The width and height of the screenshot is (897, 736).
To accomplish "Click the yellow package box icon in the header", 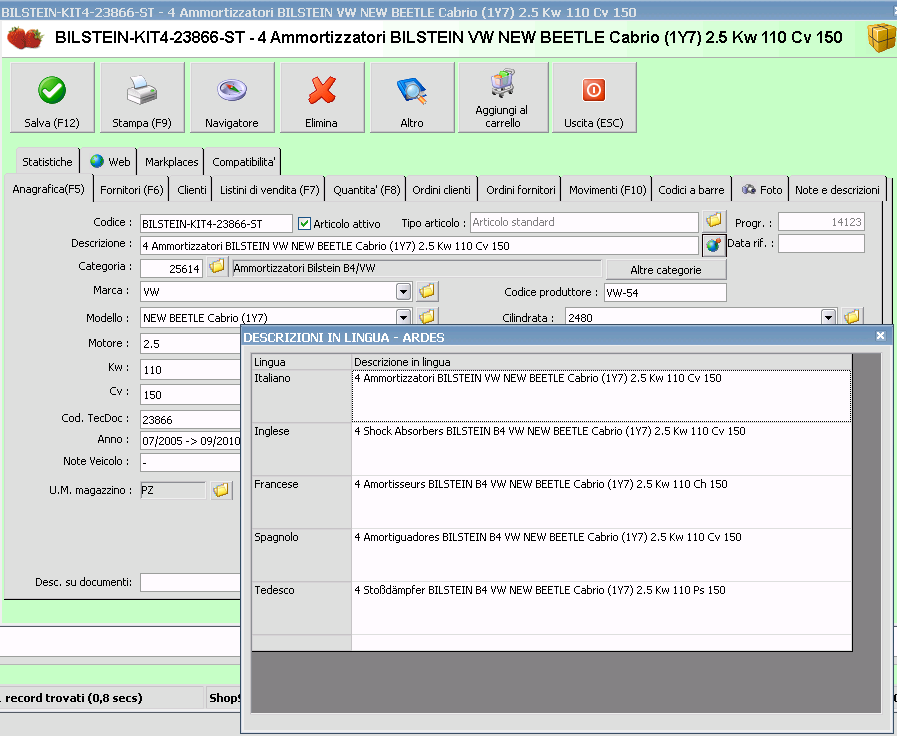I will [x=881, y=38].
